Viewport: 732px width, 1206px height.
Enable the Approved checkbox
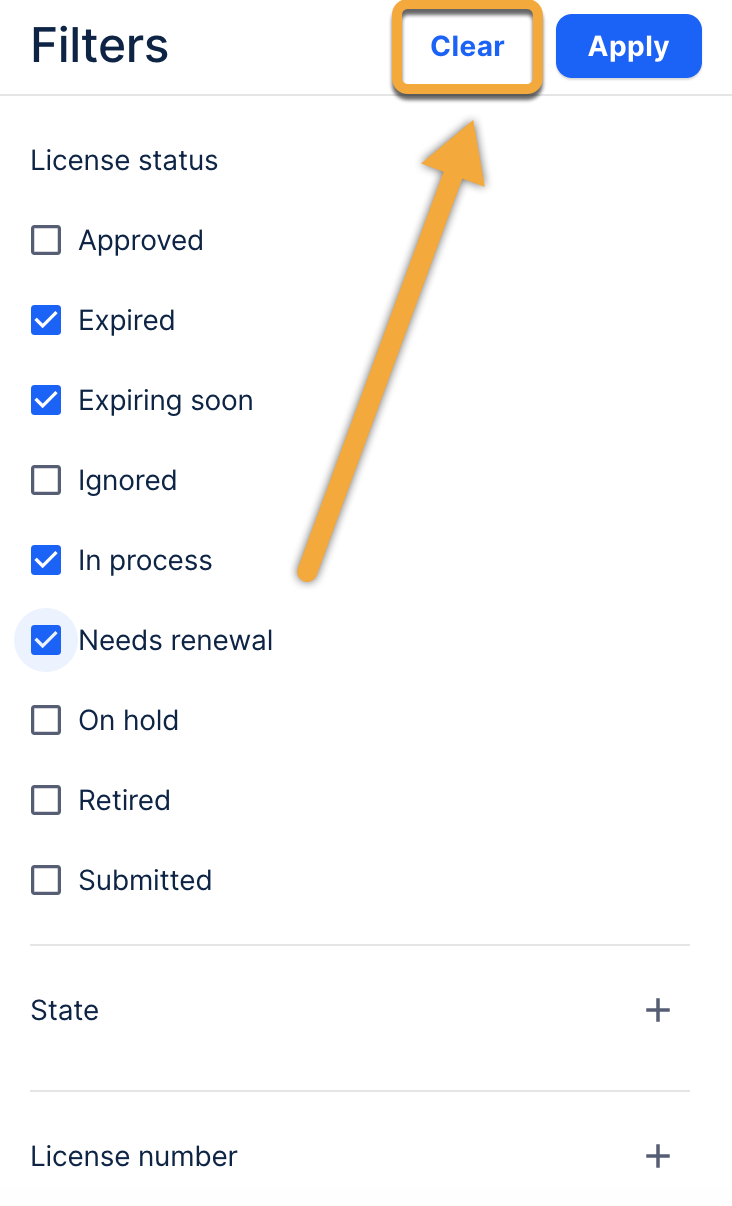point(46,241)
